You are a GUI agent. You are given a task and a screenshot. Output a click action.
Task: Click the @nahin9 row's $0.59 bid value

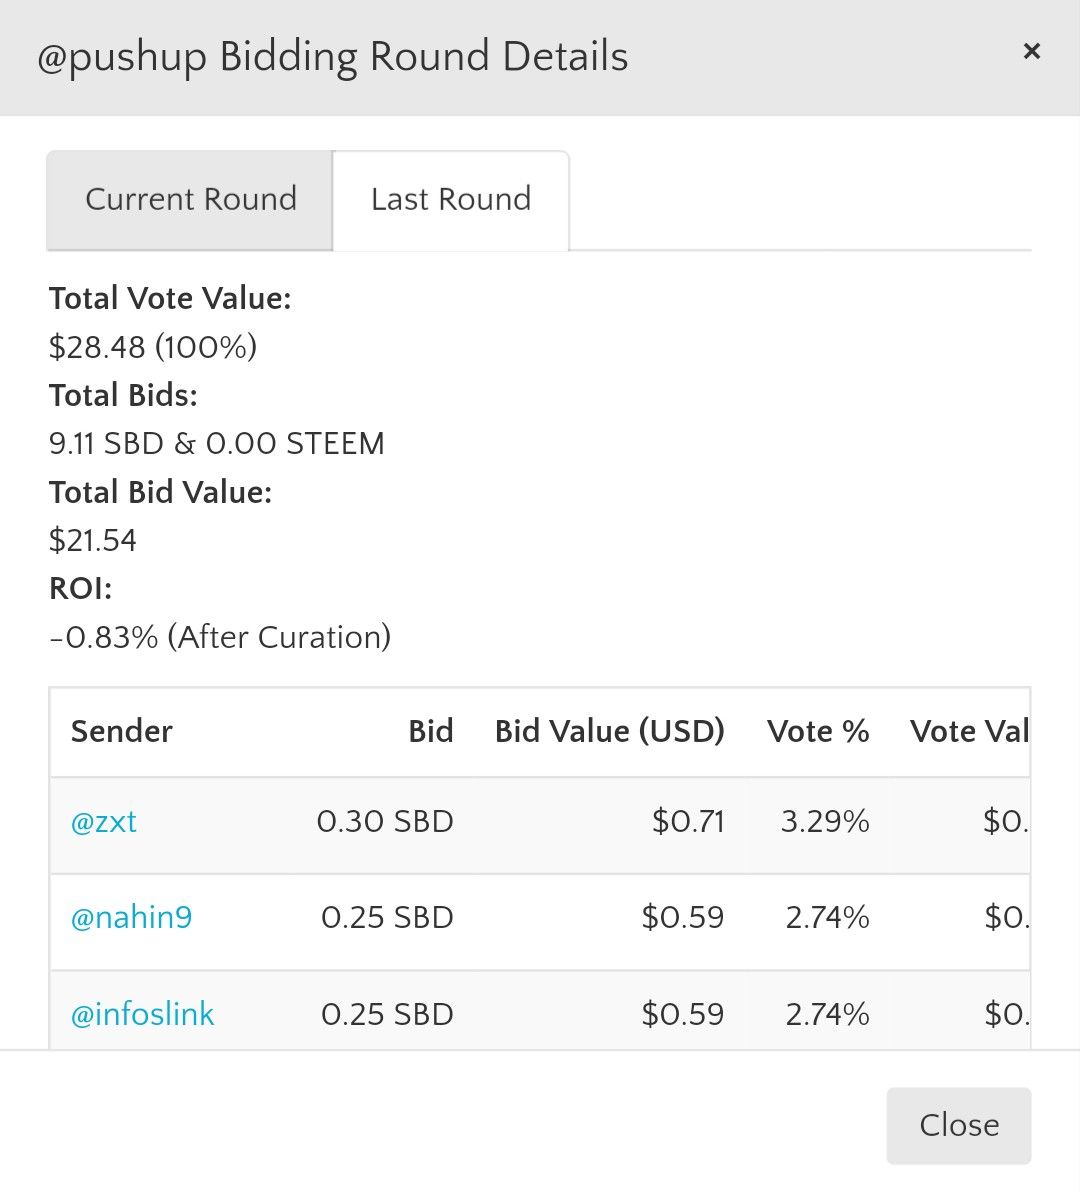point(683,918)
